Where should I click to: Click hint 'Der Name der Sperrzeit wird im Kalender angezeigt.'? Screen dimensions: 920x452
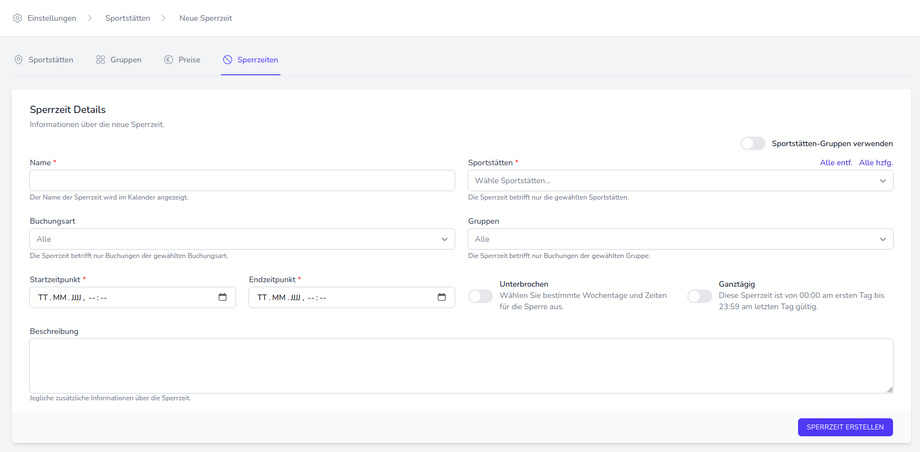(109, 198)
